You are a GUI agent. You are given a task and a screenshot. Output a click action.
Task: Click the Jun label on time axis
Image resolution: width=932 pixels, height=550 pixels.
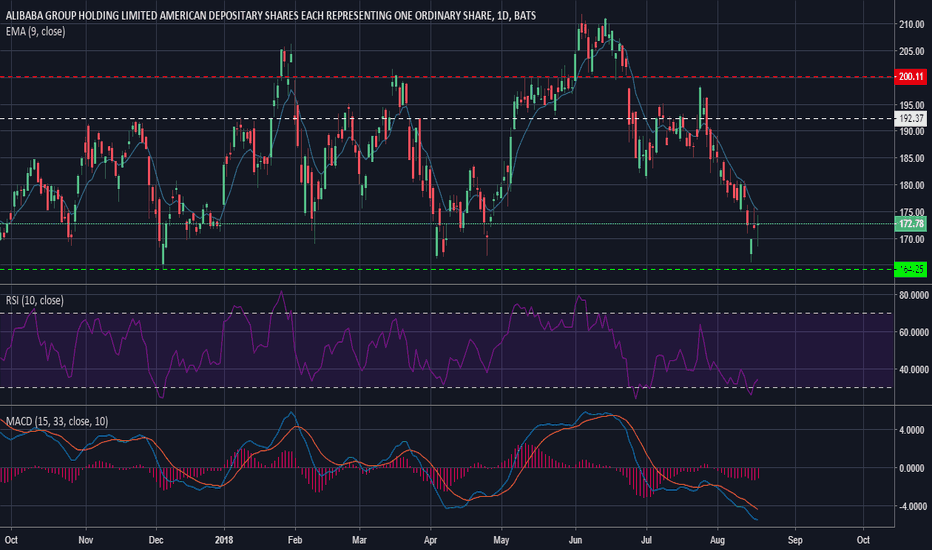[x=575, y=540]
